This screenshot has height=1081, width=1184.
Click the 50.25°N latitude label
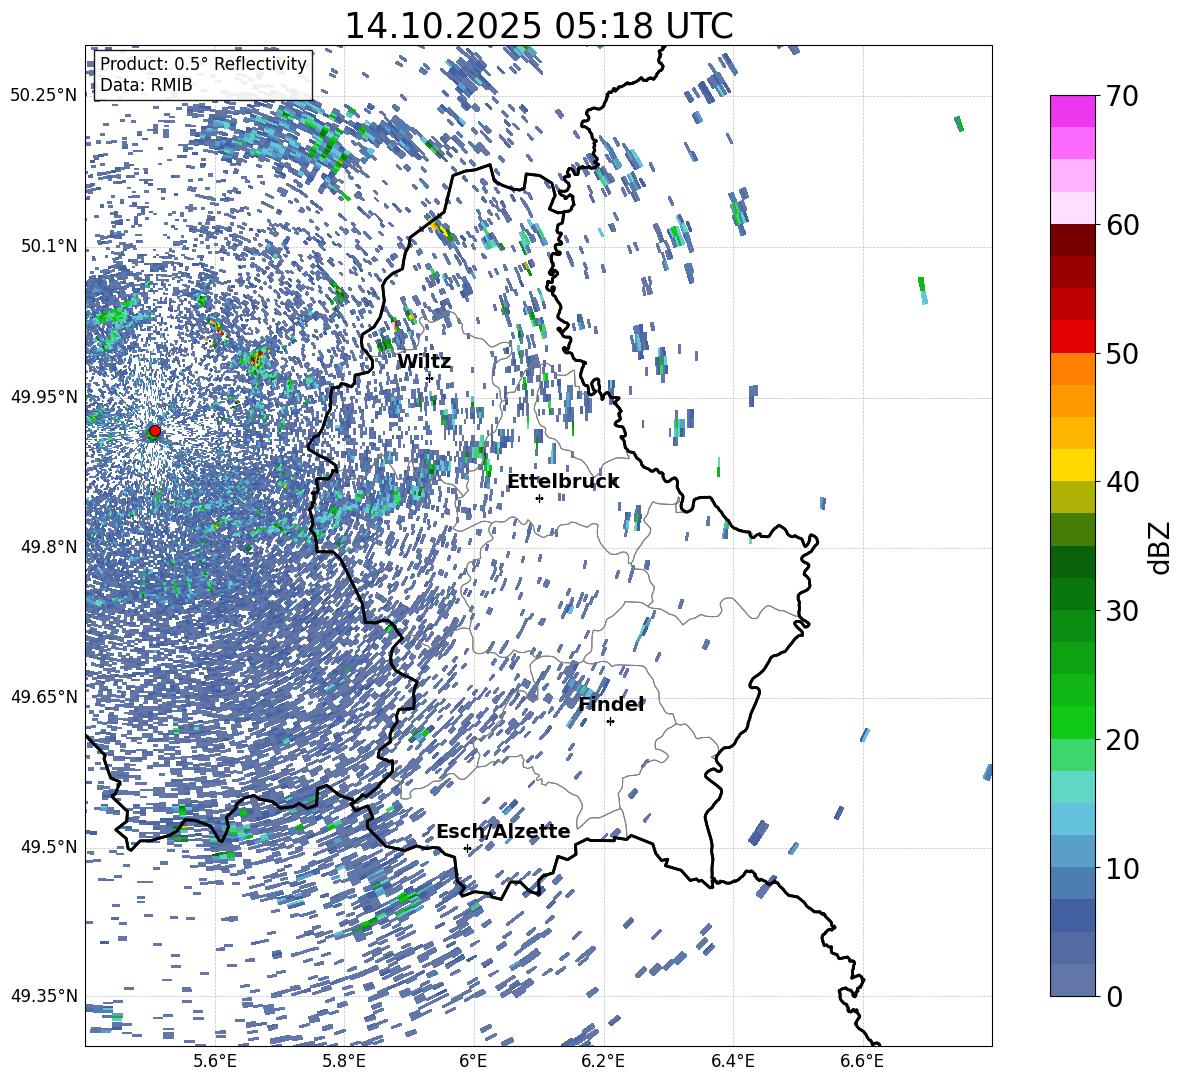44,96
